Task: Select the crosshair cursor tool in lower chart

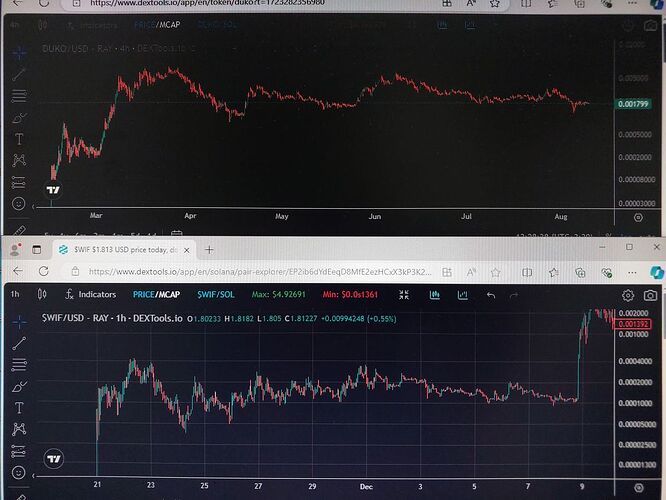Action: tap(19, 322)
